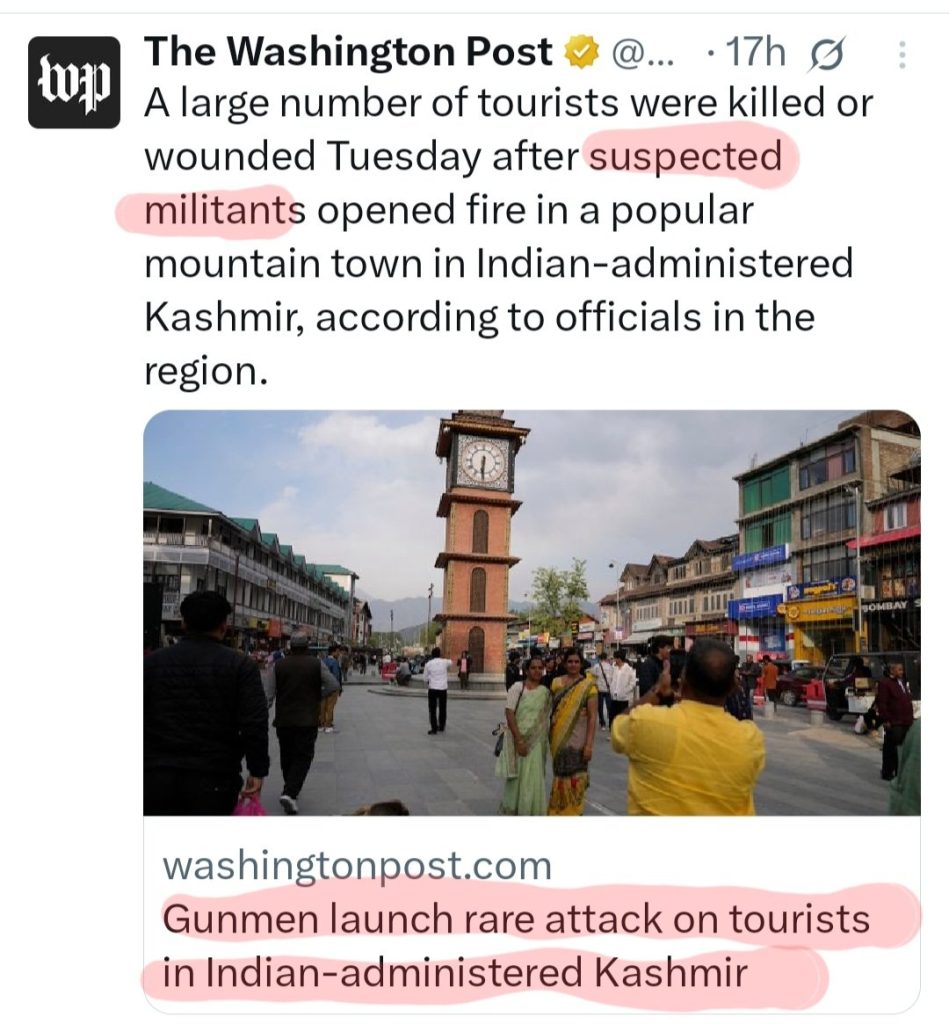The width and height of the screenshot is (949, 1024).
Task: Open the three-dot more options menu
Action: click(902, 55)
